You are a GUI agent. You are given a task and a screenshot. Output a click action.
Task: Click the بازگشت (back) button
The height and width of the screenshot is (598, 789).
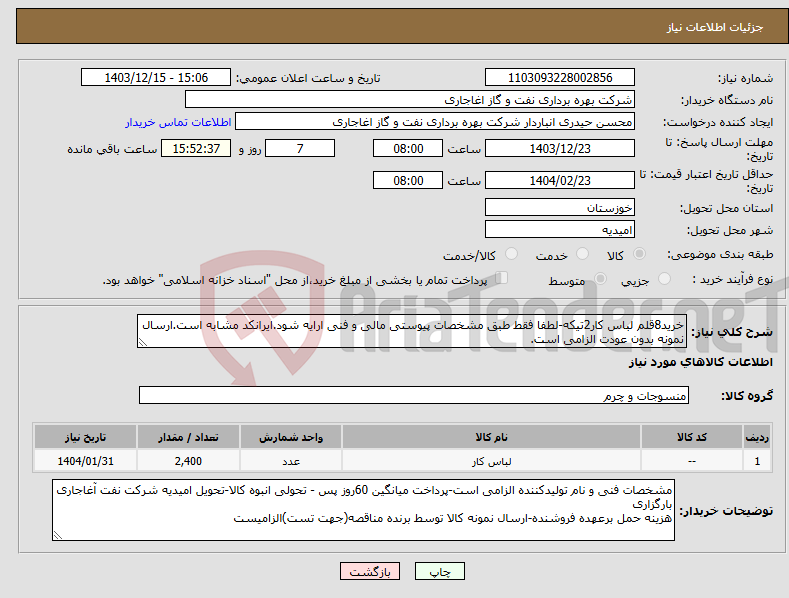pyautogui.click(x=370, y=571)
